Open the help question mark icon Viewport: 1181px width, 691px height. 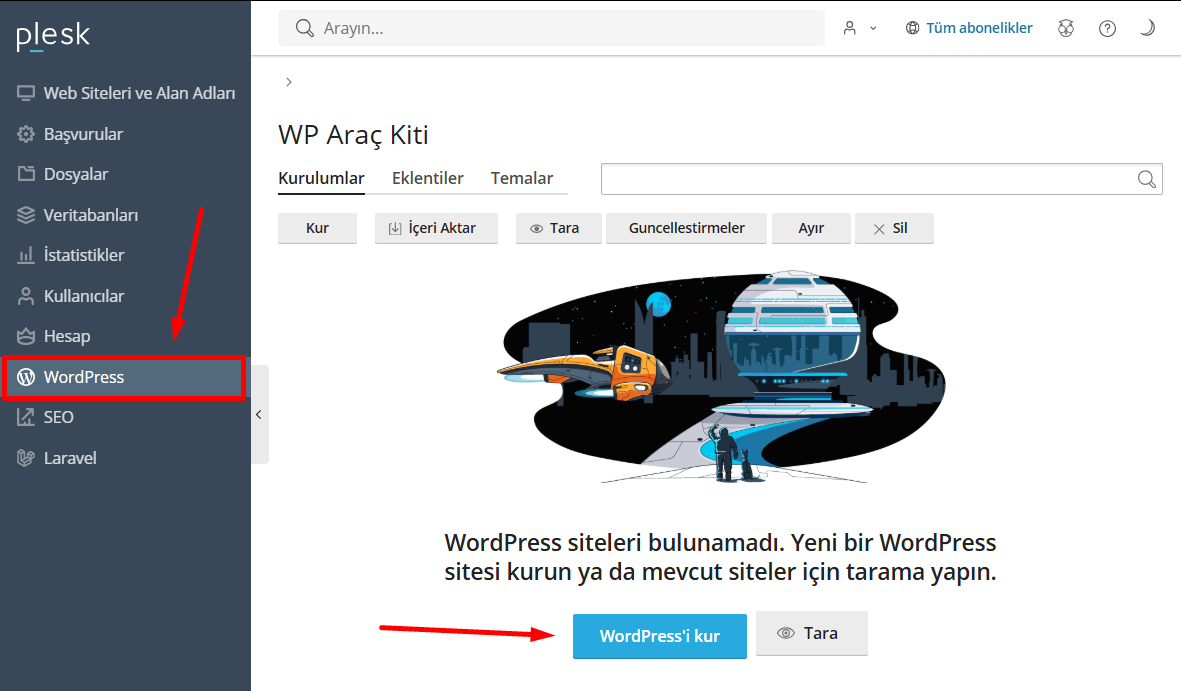1107,29
